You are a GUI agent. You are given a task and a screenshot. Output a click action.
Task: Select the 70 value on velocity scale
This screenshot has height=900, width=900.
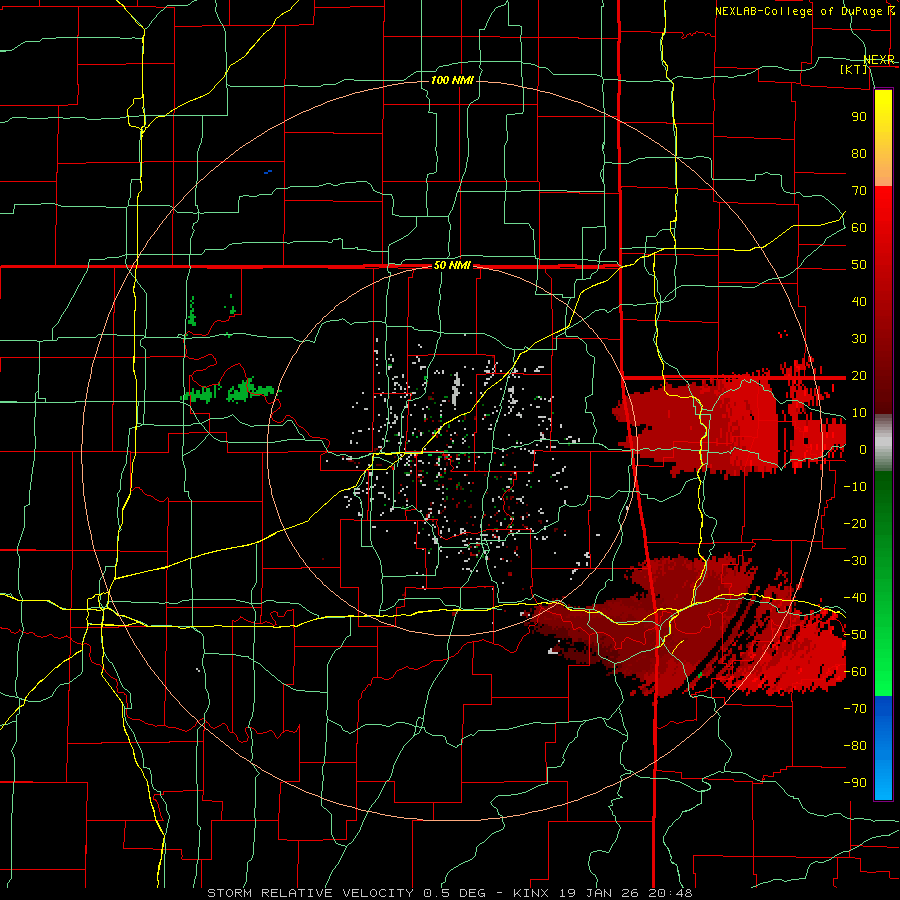point(859,191)
